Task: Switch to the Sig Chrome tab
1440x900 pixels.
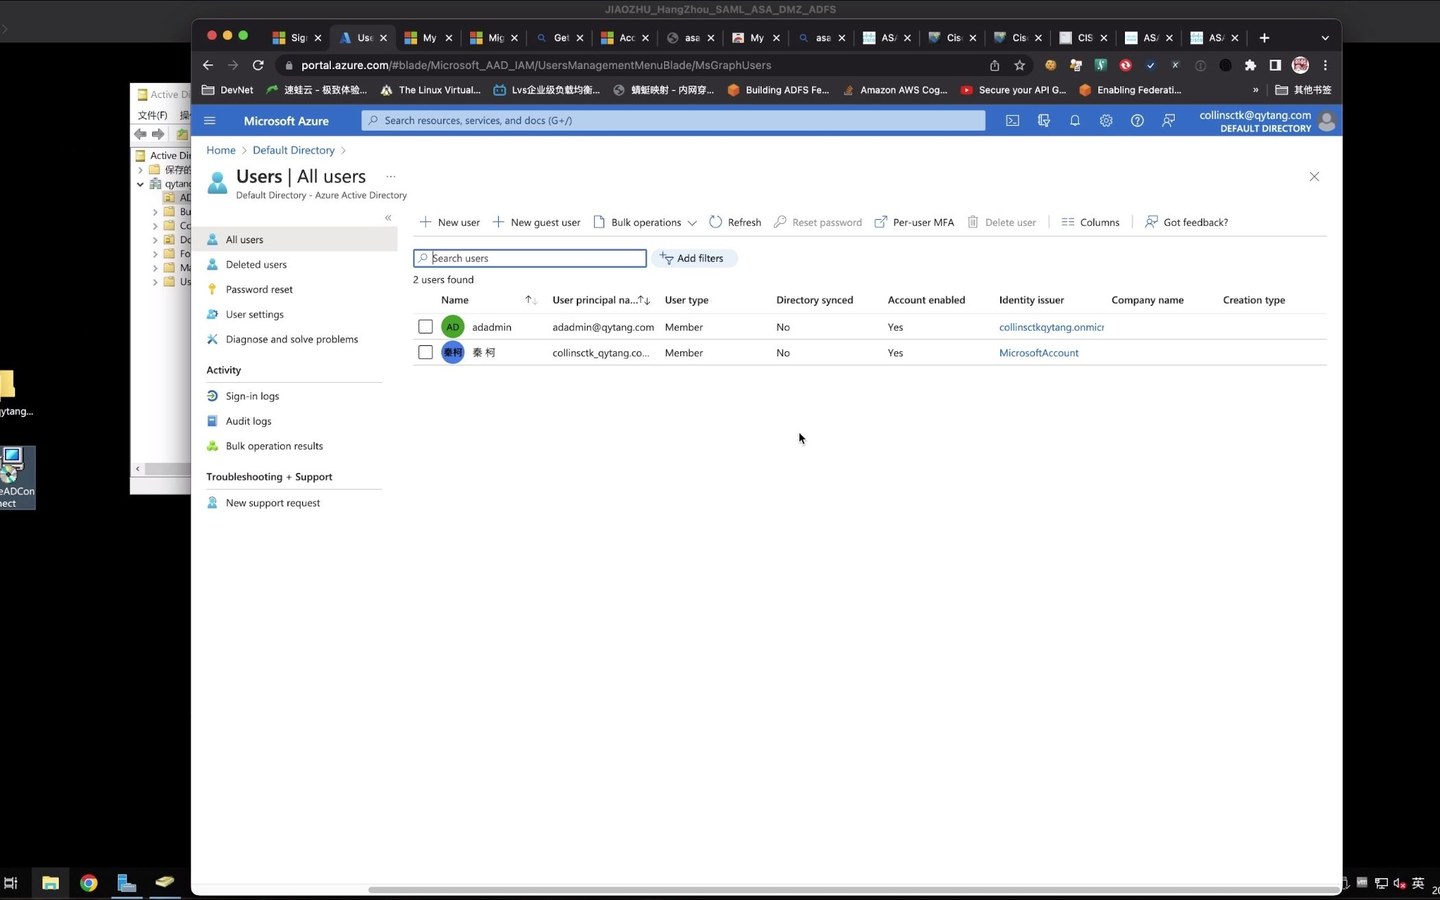Action: click(297, 38)
